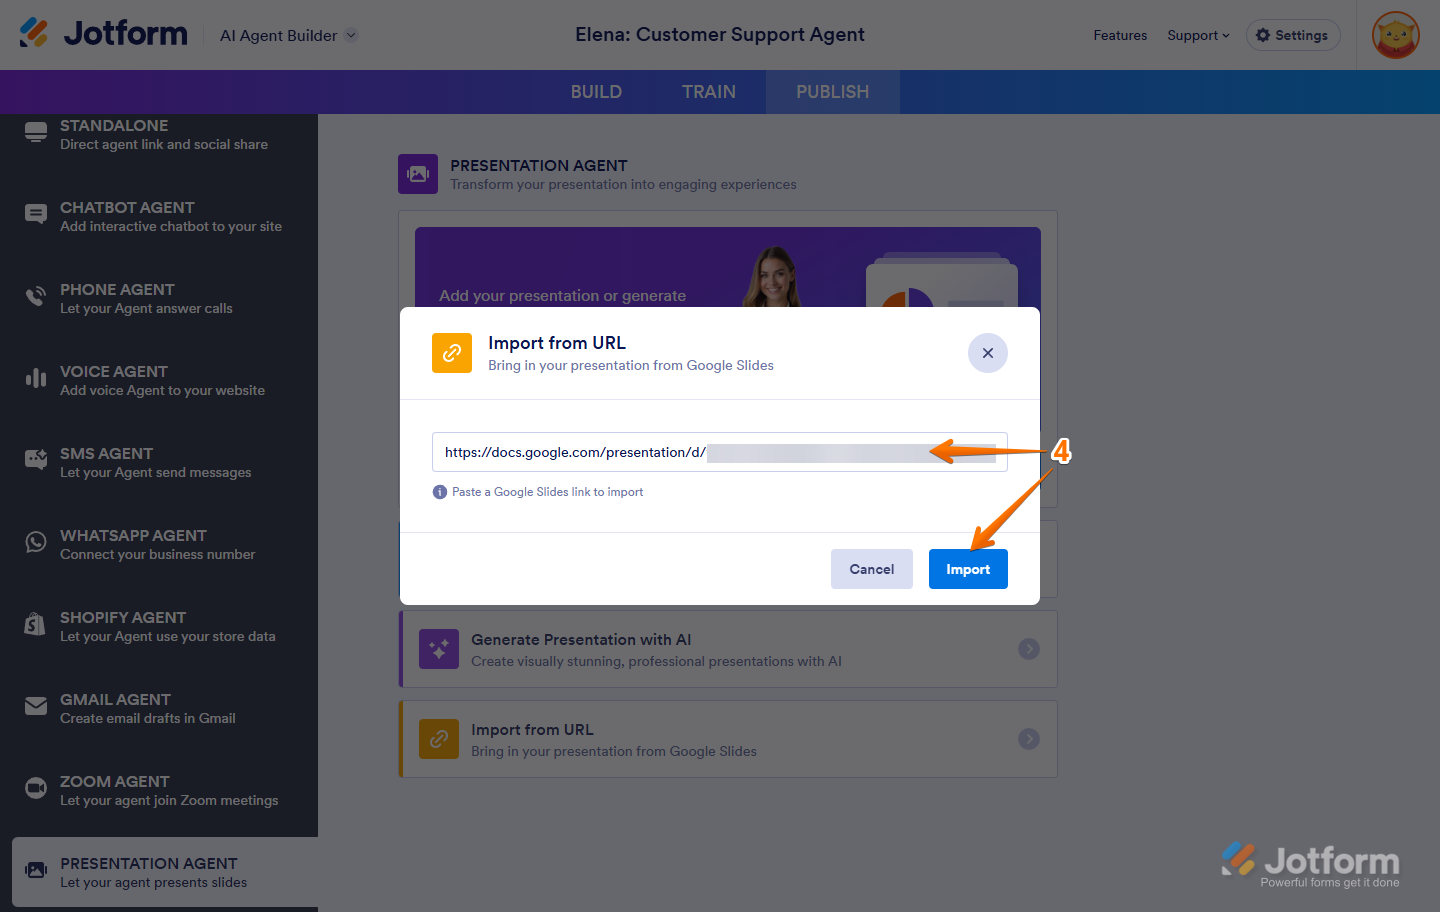
Task: Select the Shopify Agent bag icon
Action: 36,625
